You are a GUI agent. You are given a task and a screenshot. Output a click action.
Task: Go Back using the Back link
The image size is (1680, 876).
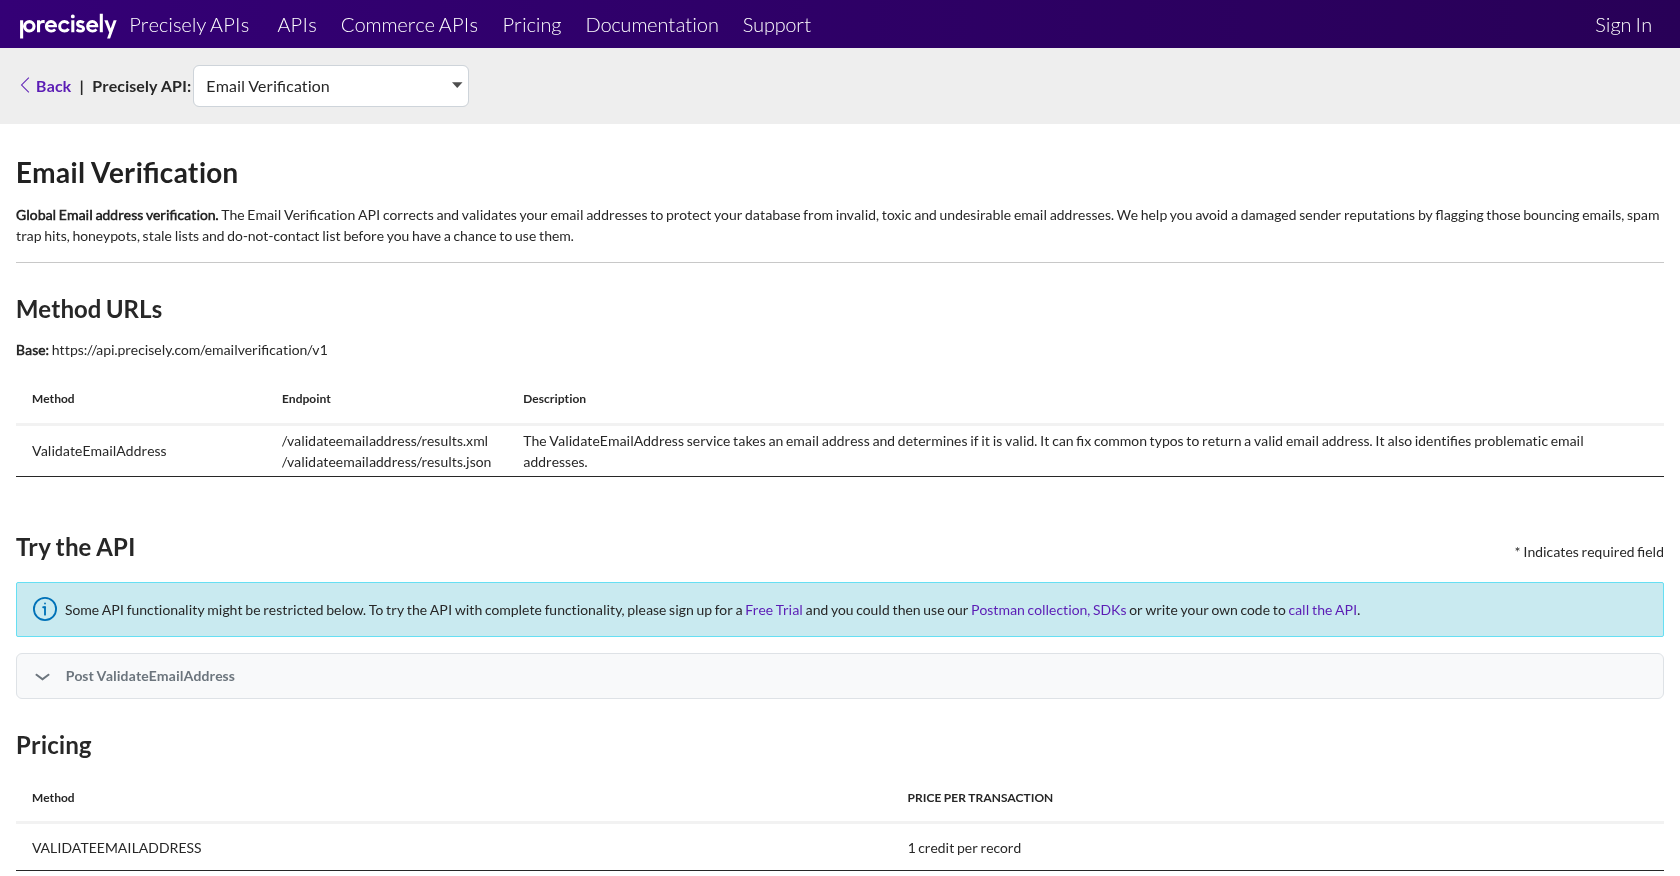coord(53,87)
